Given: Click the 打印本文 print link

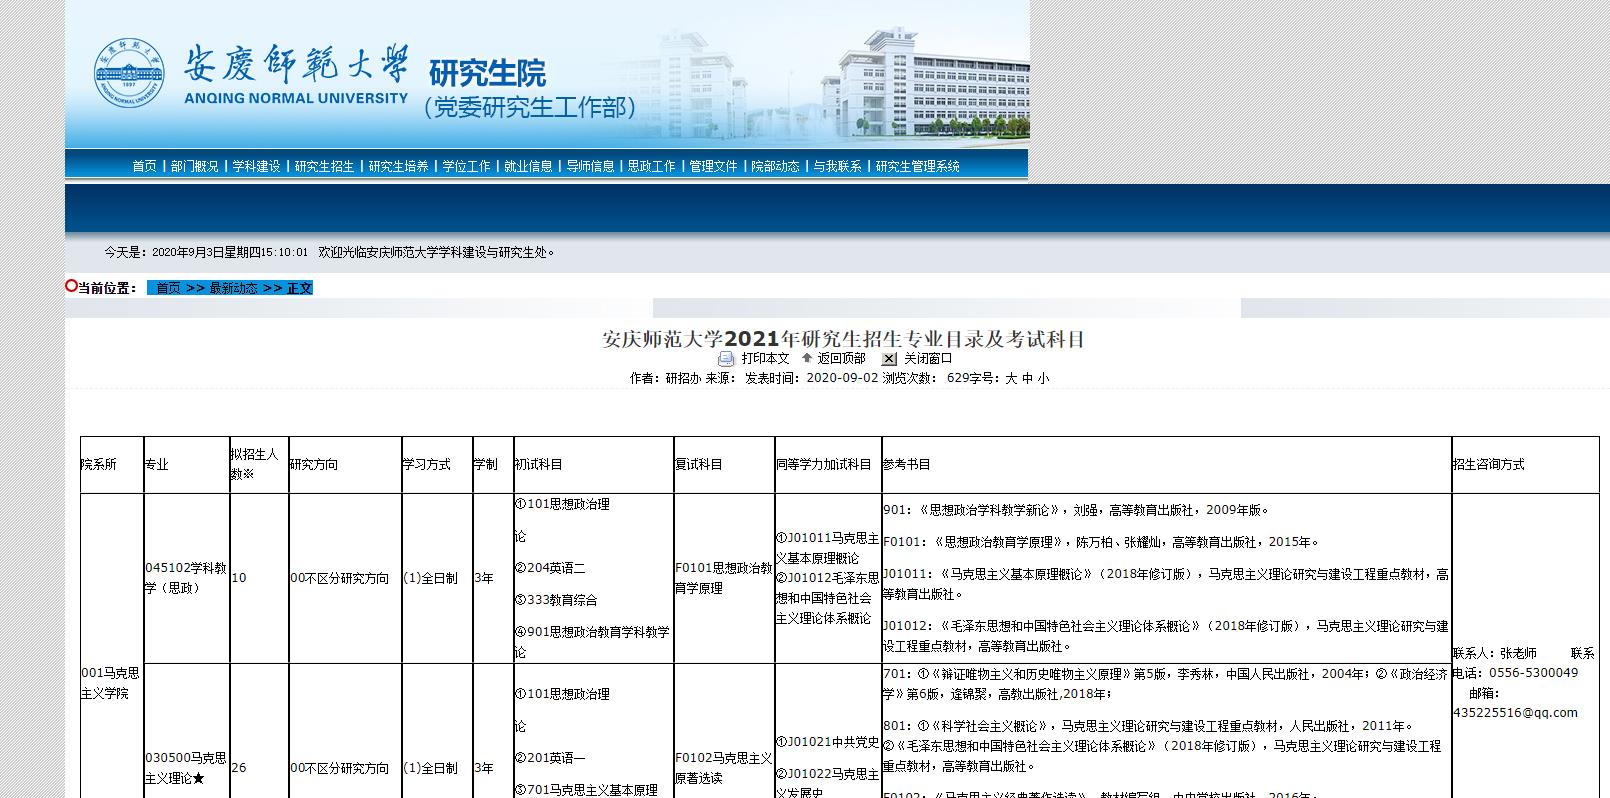Looking at the screenshot, I should [x=765, y=359].
